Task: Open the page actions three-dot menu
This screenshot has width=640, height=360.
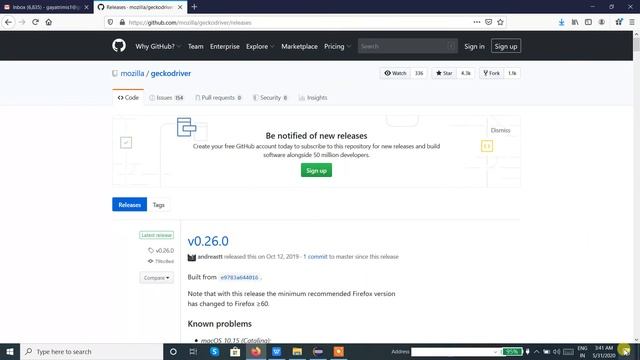Action: (x=476, y=22)
